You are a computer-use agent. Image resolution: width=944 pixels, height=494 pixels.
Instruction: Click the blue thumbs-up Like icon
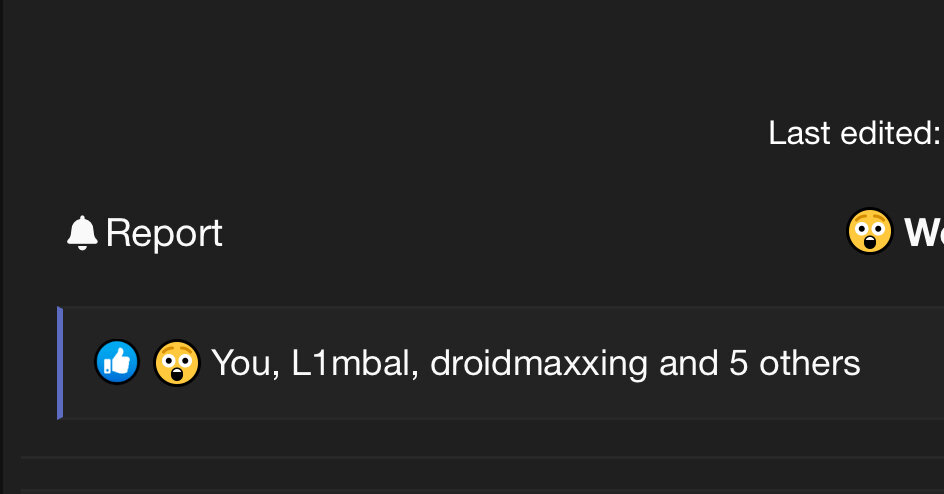(117, 362)
